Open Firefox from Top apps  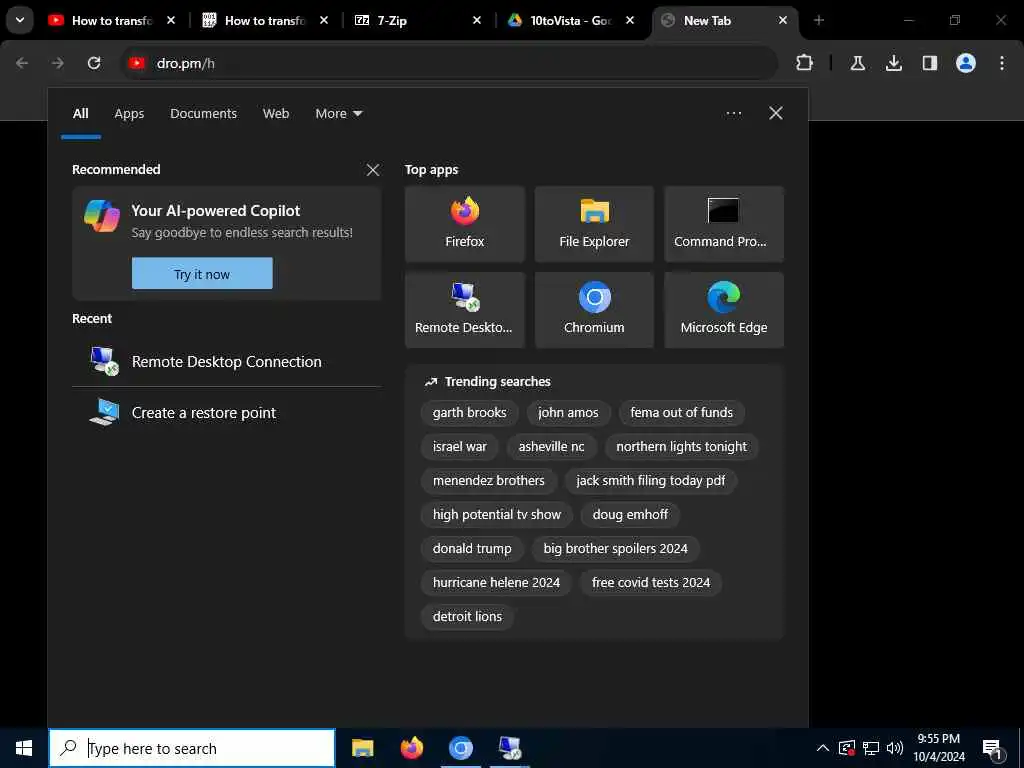464,224
